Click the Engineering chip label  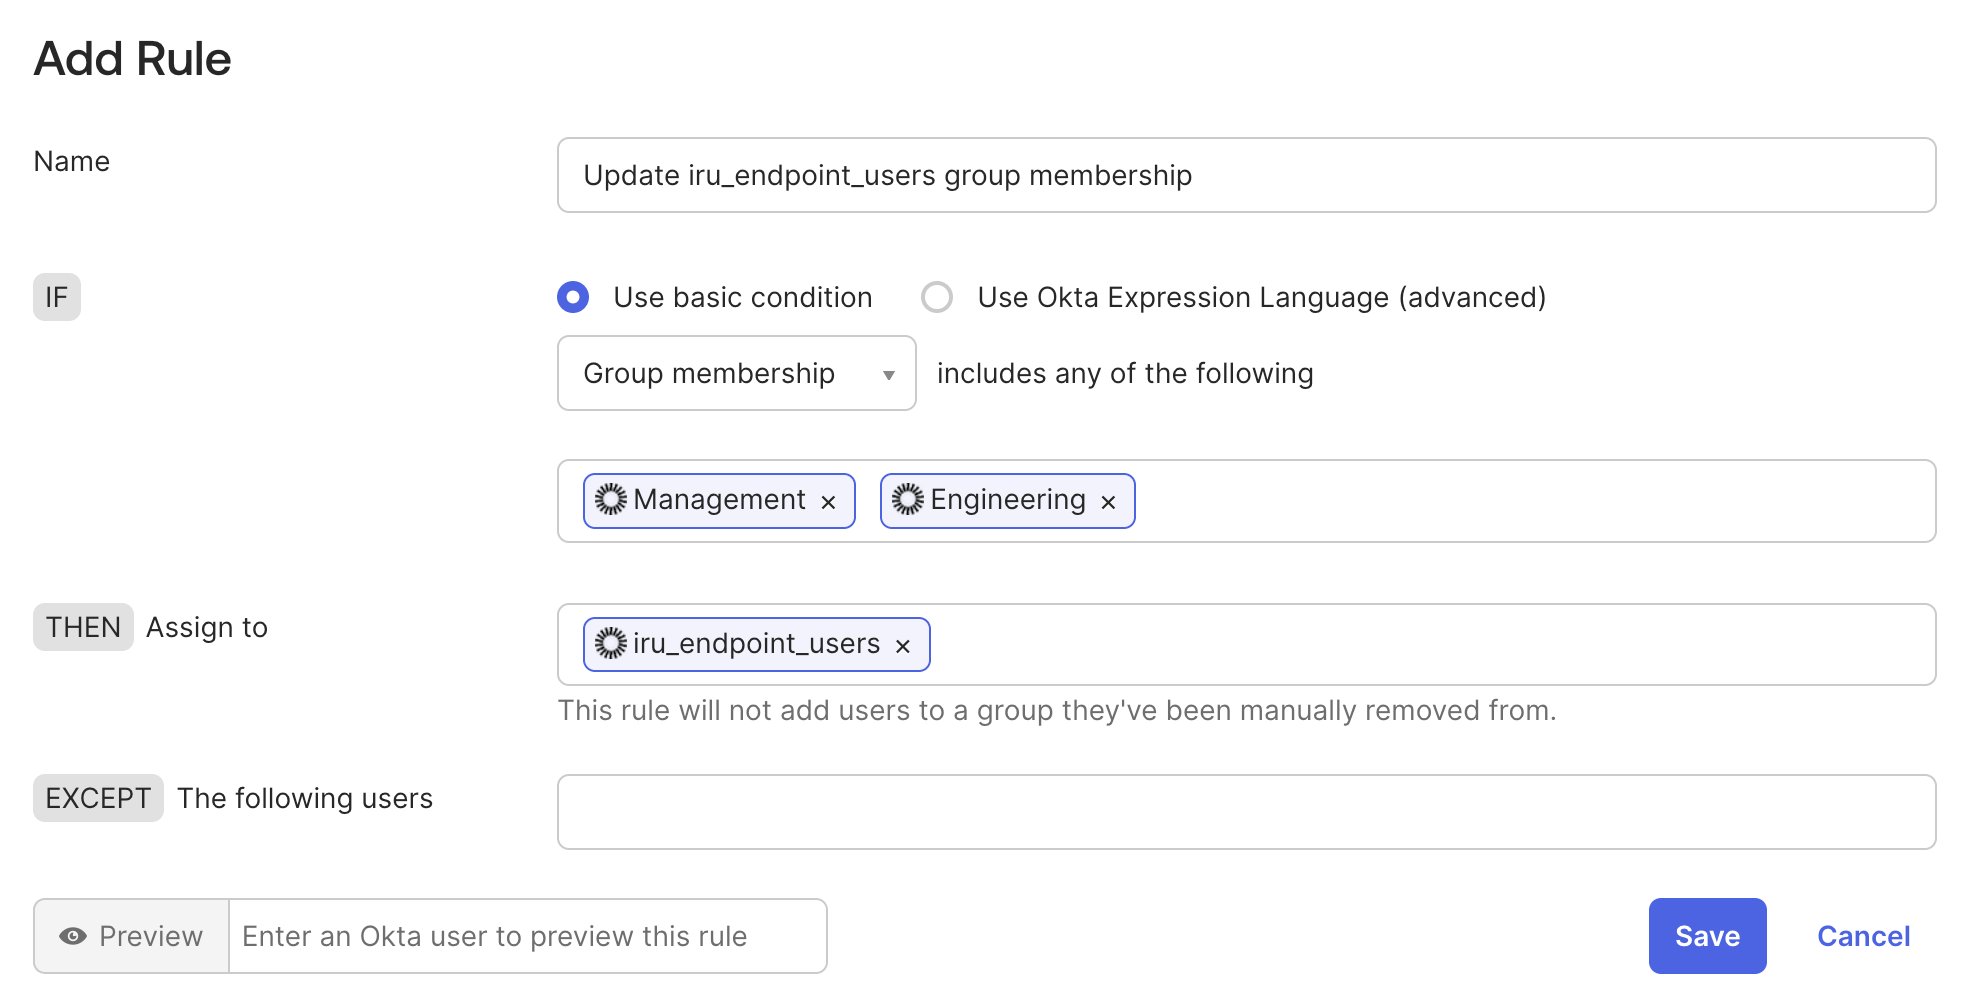pyautogui.click(x=1008, y=499)
